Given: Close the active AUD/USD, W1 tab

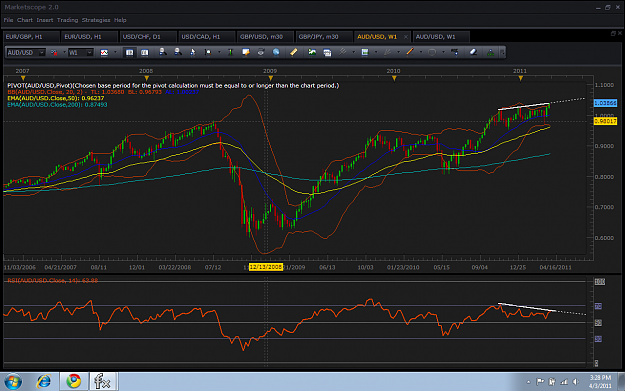Looking at the screenshot, I should (x=406, y=37).
